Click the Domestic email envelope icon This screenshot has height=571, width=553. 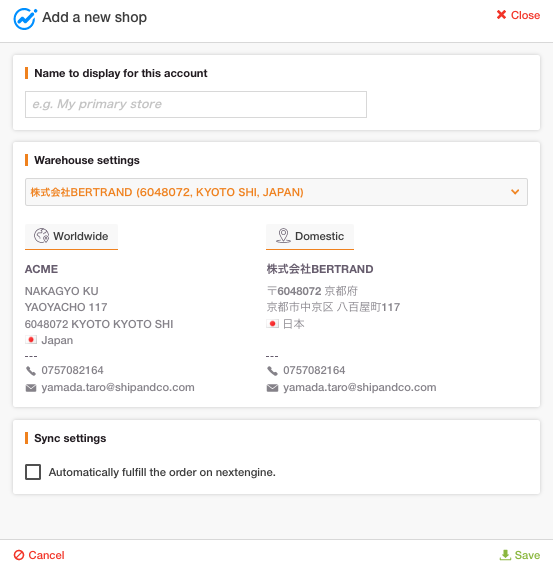(x=272, y=388)
